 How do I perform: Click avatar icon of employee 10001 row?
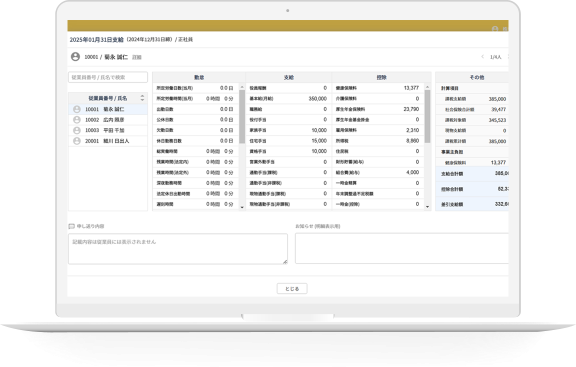click(x=77, y=109)
